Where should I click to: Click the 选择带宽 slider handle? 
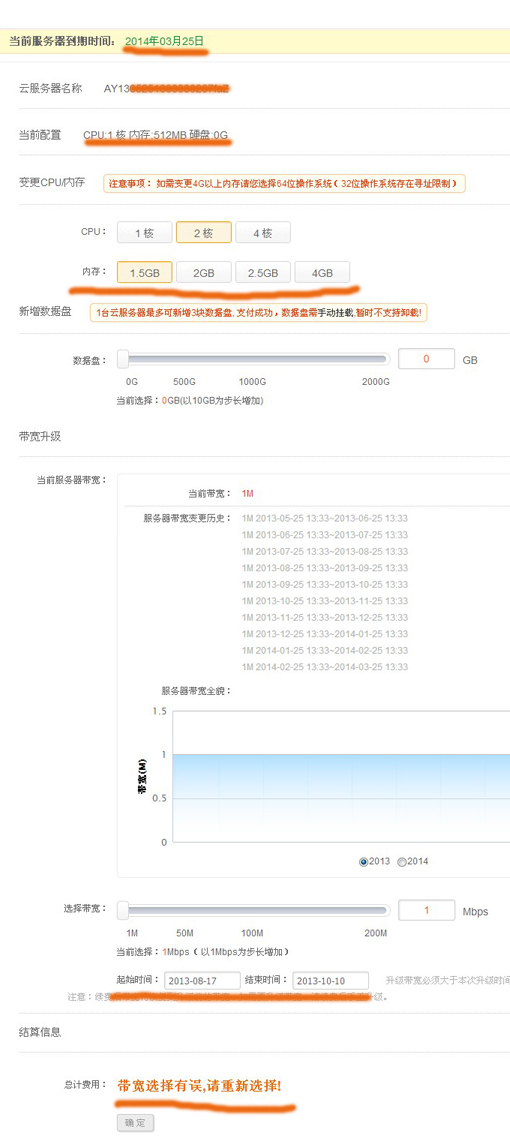123,910
